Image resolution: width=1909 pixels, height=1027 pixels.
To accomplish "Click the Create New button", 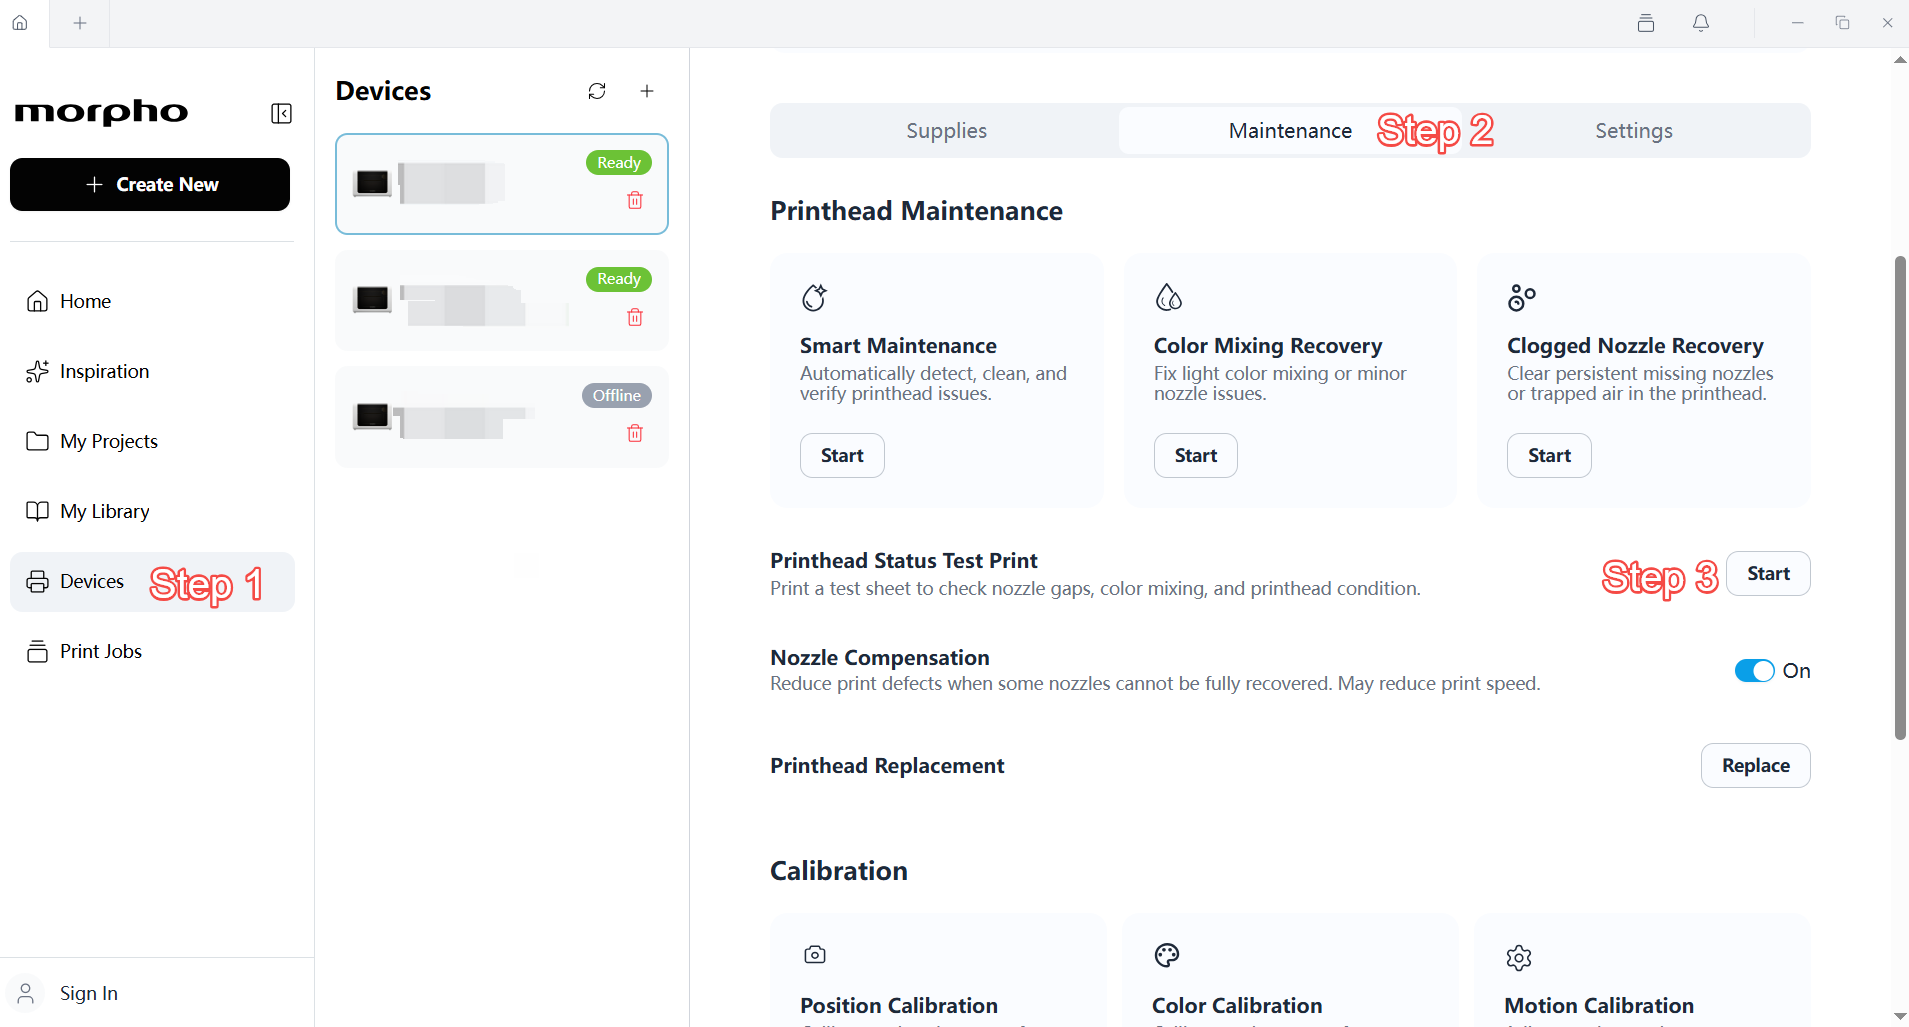I will coord(150,184).
